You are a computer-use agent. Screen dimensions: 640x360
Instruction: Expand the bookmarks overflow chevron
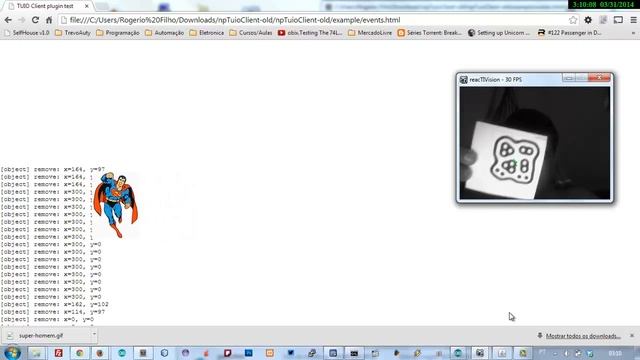coord(633,33)
